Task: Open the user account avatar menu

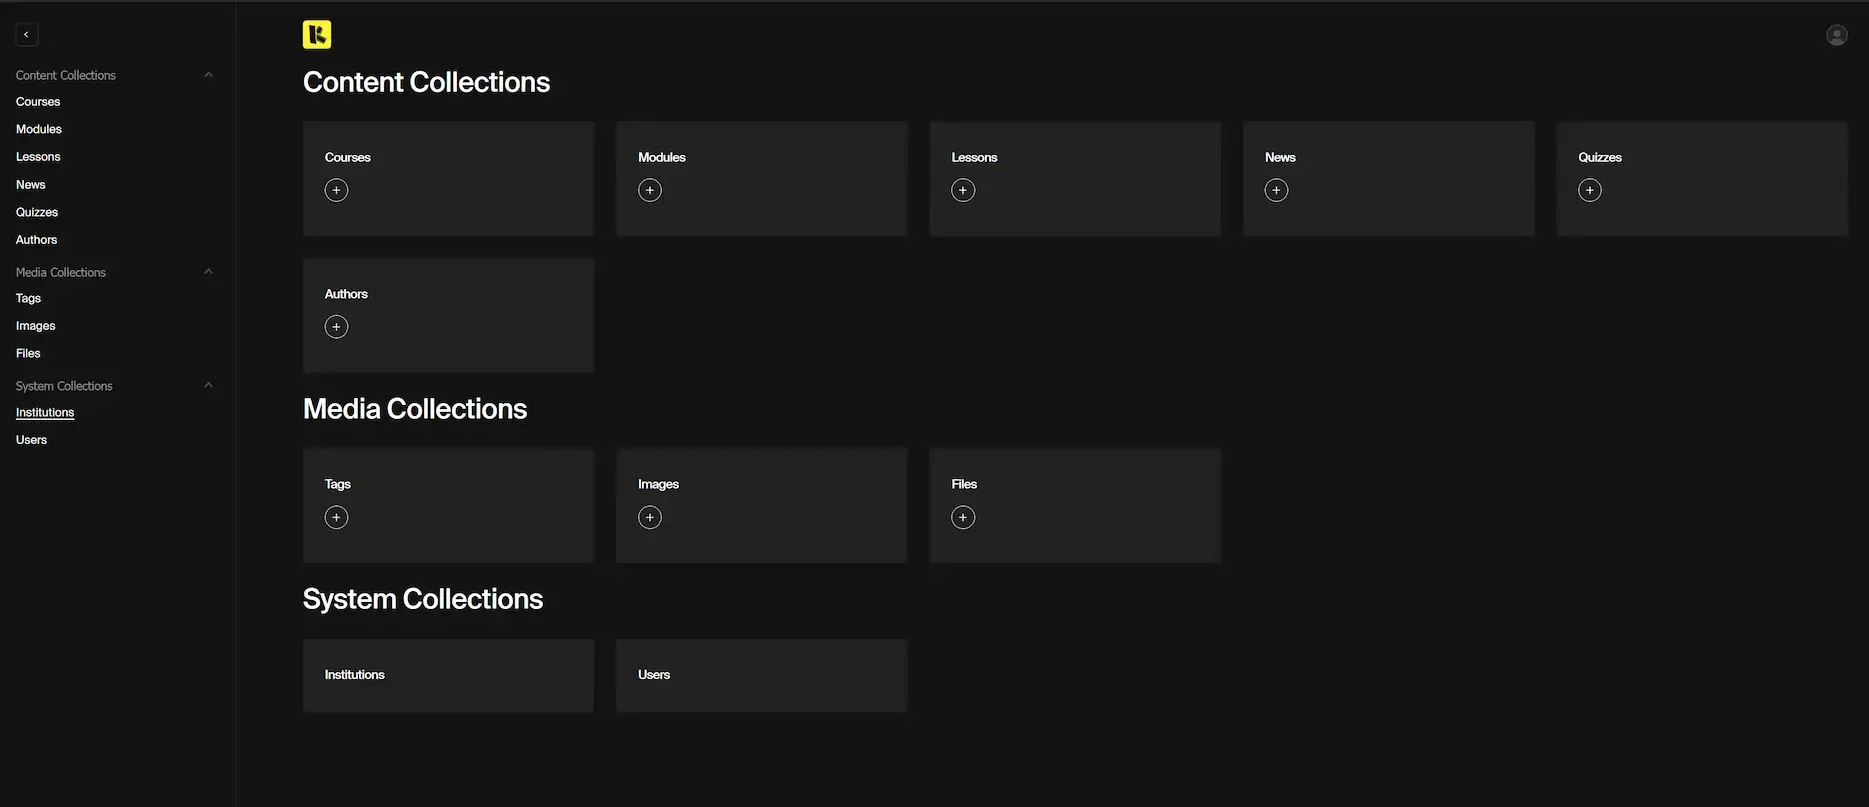Action: 1837,33
